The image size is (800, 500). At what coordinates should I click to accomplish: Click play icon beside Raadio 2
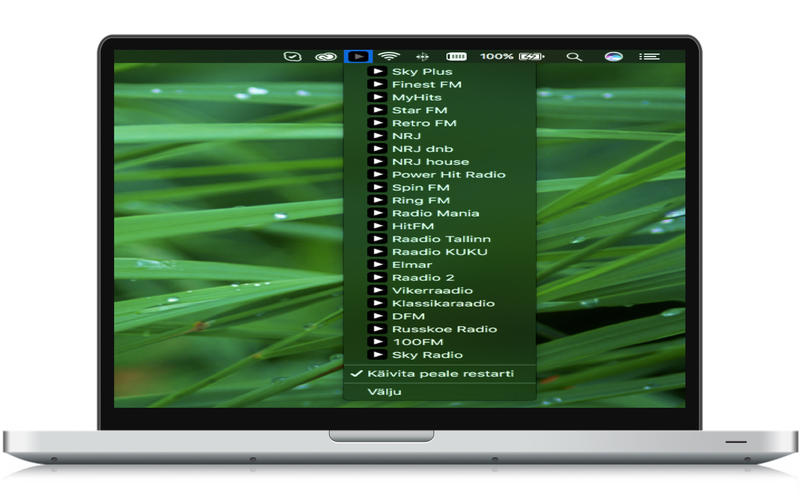tap(377, 278)
